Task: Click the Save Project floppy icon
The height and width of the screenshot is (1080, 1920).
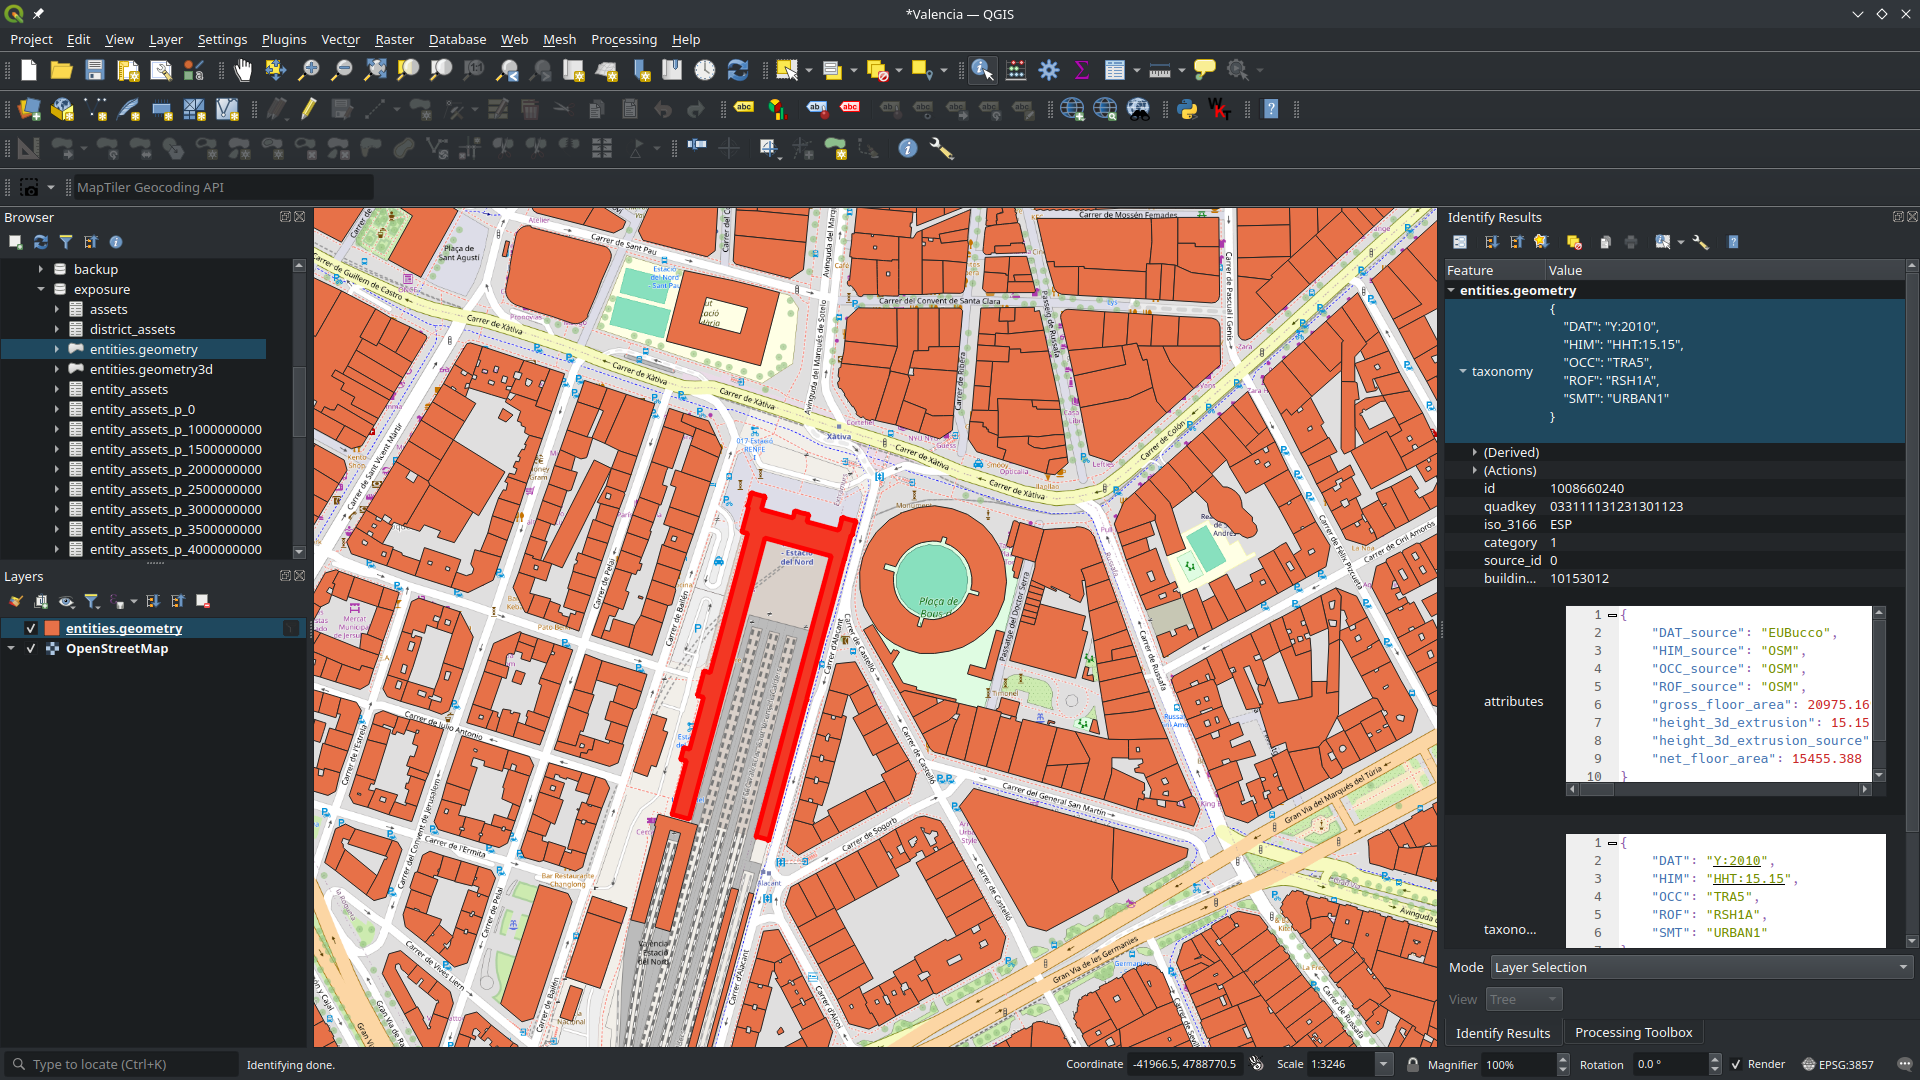Action: click(95, 70)
